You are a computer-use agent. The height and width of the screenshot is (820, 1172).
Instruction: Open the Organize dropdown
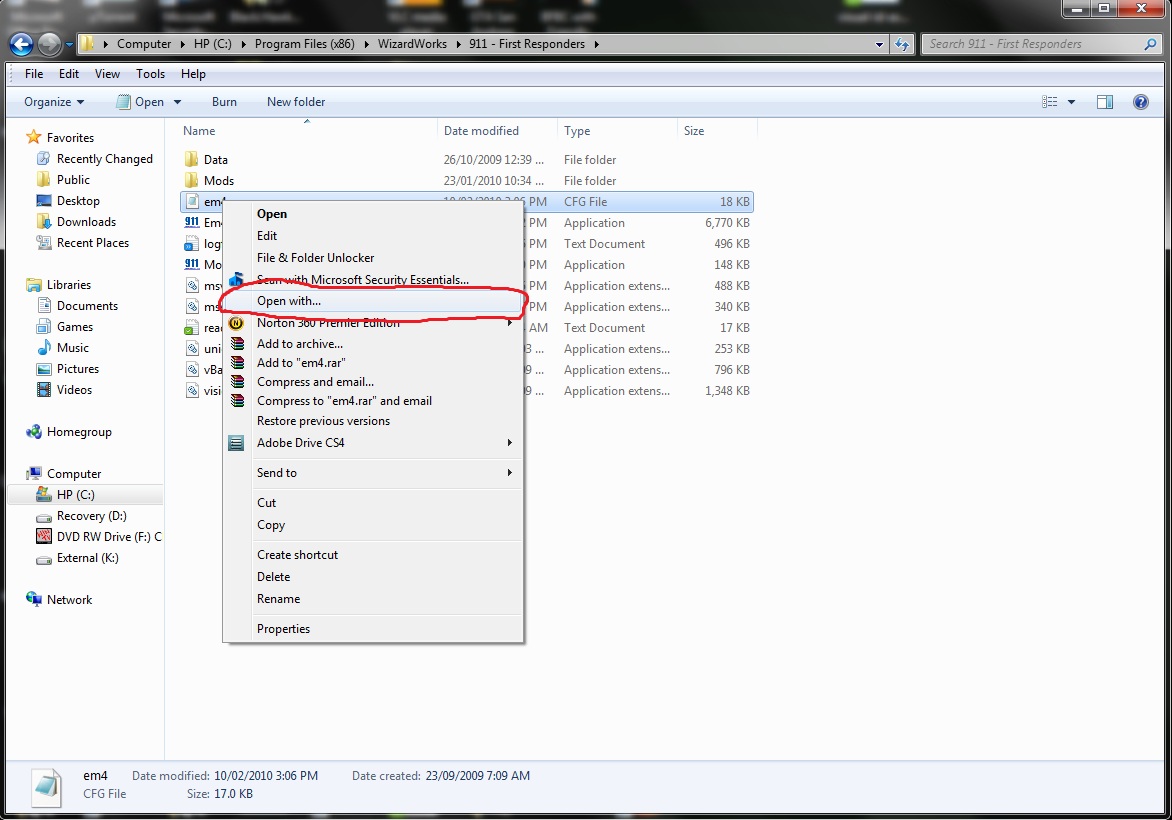pyautogui.click(x=54, y=102)
